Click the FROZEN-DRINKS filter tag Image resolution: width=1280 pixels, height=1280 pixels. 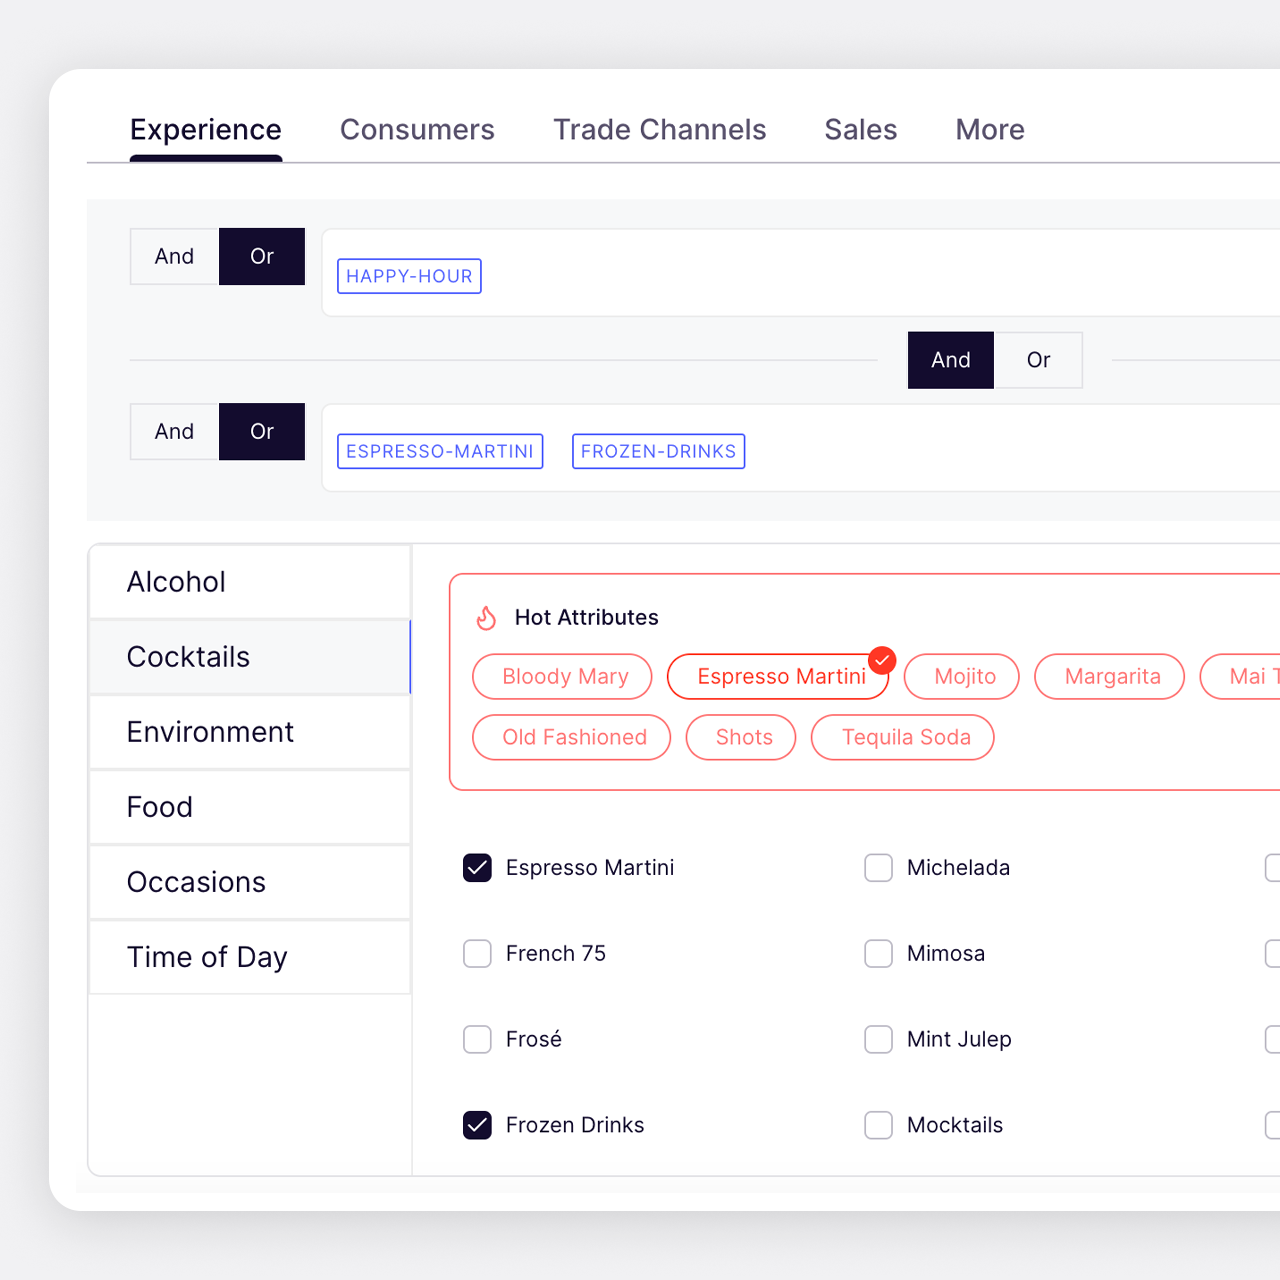coord(658,452)
